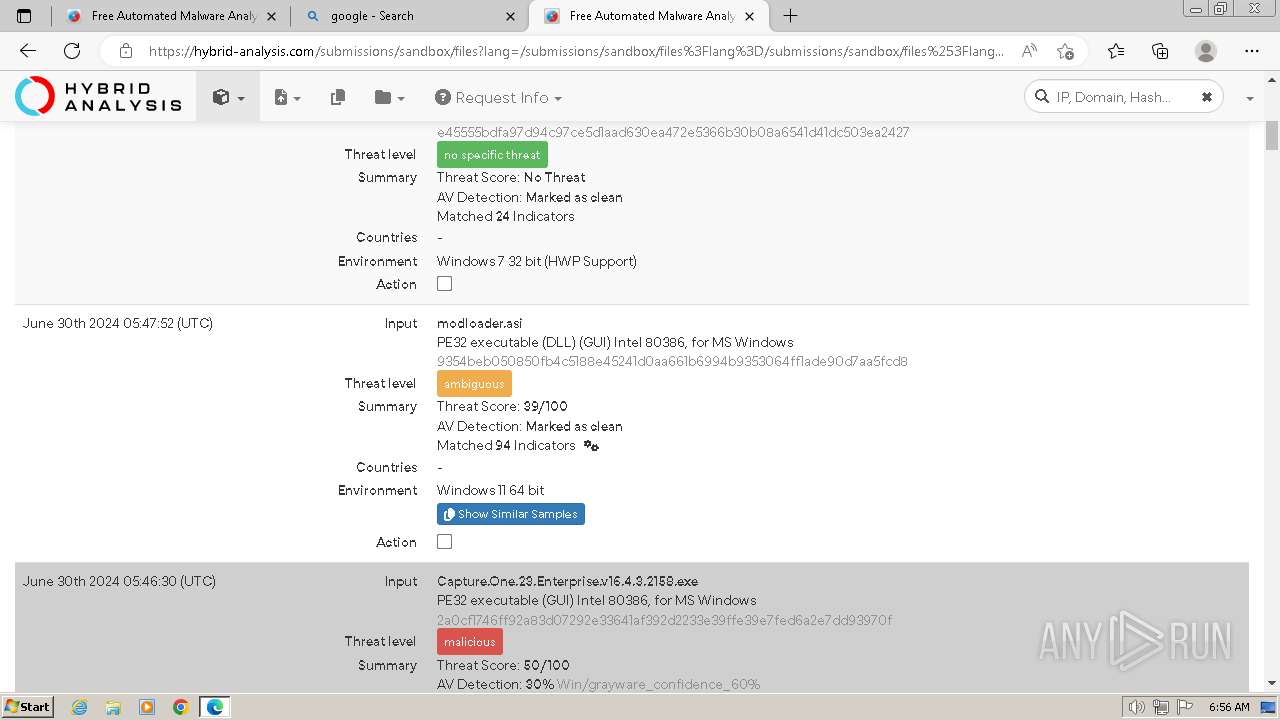Tick the Action checkbox for modloader.asi

point(445,542)
